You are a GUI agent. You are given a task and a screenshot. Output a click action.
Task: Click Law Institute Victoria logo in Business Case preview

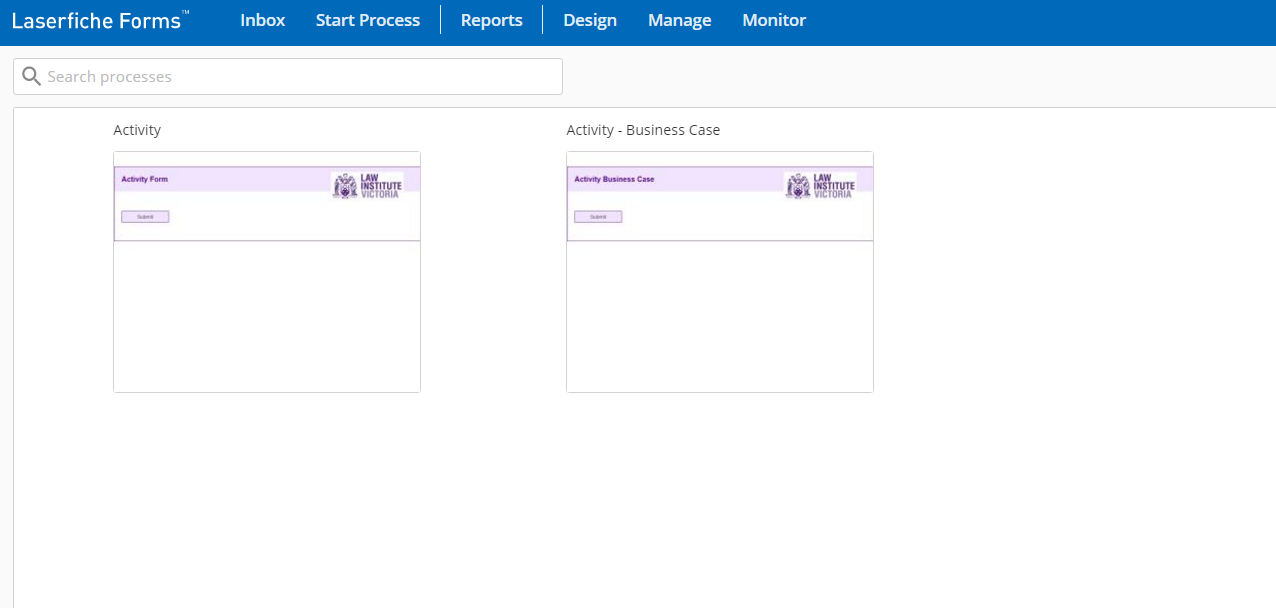[x=819, y=186]
